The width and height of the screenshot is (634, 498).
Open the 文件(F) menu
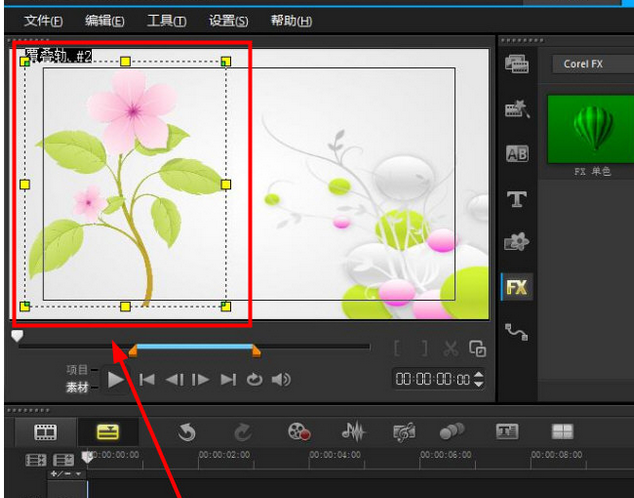click(43, 20)
